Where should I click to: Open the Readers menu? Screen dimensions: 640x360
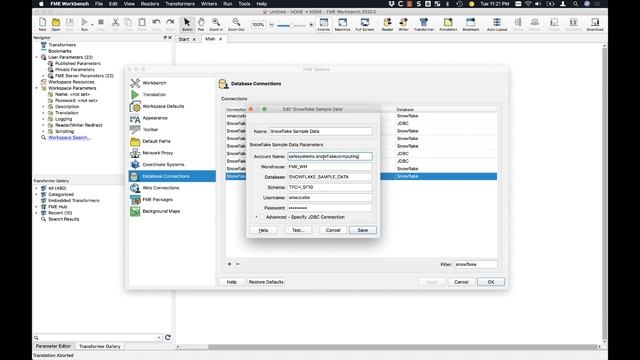point(150,4)
